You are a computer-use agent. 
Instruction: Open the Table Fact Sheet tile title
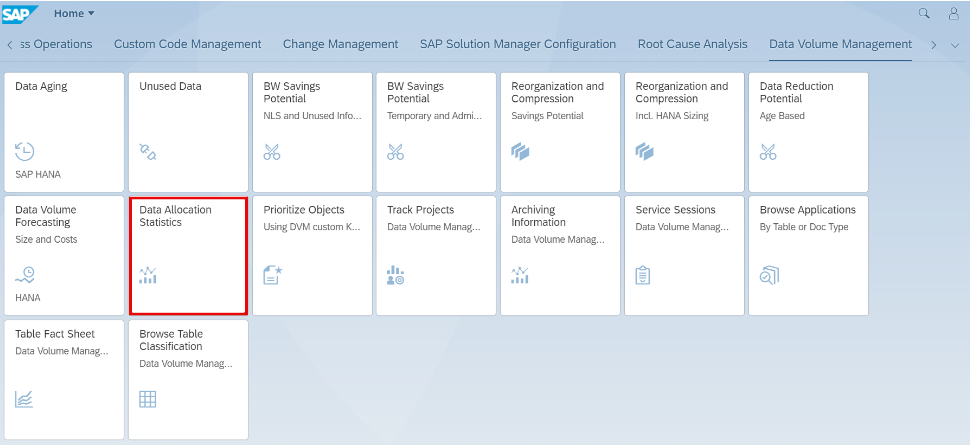pyautogui.click(x=55, y=334)
